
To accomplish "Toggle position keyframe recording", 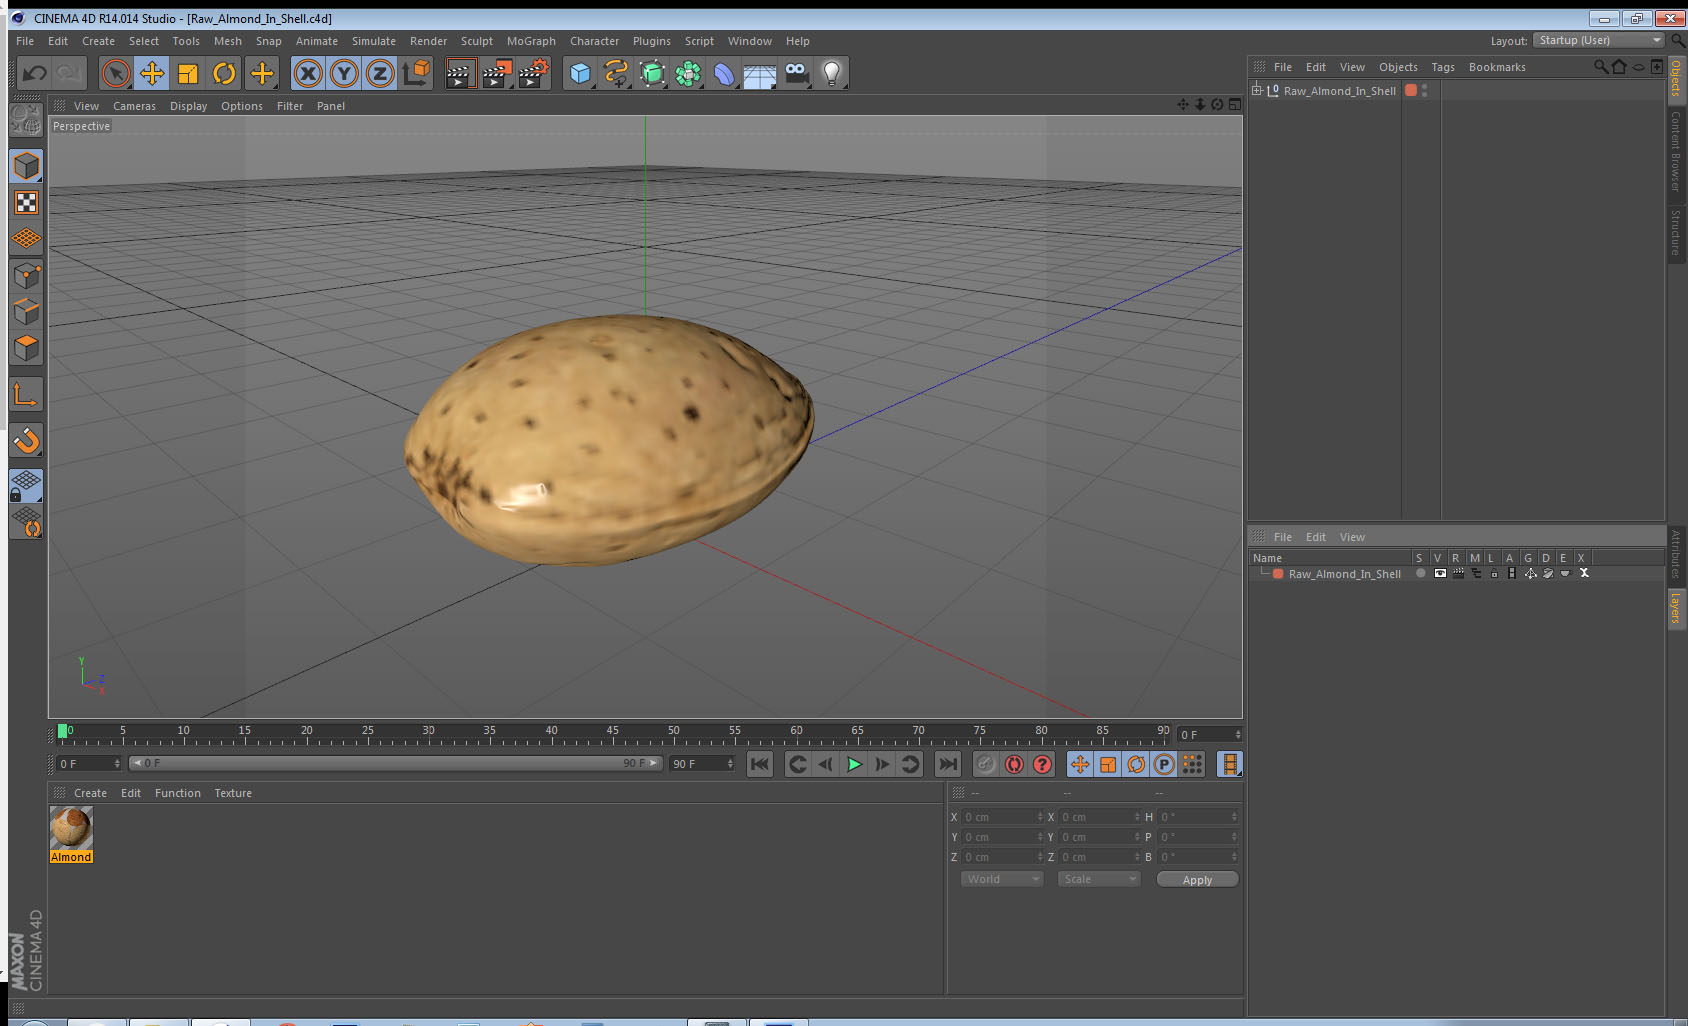I will coord(1080,764).
